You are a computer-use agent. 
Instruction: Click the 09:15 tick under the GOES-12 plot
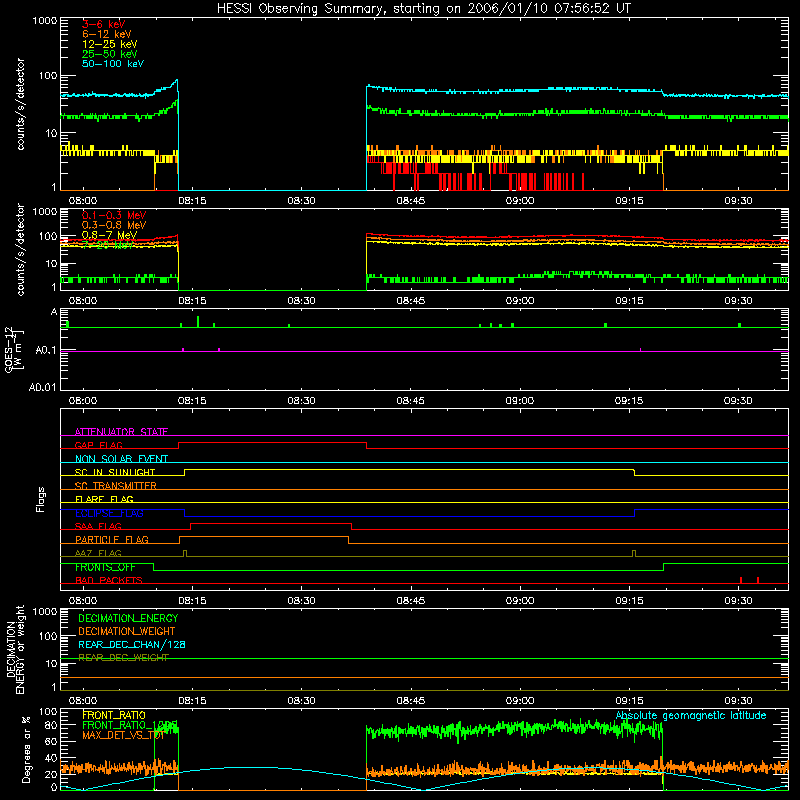[x=629, y=400]
